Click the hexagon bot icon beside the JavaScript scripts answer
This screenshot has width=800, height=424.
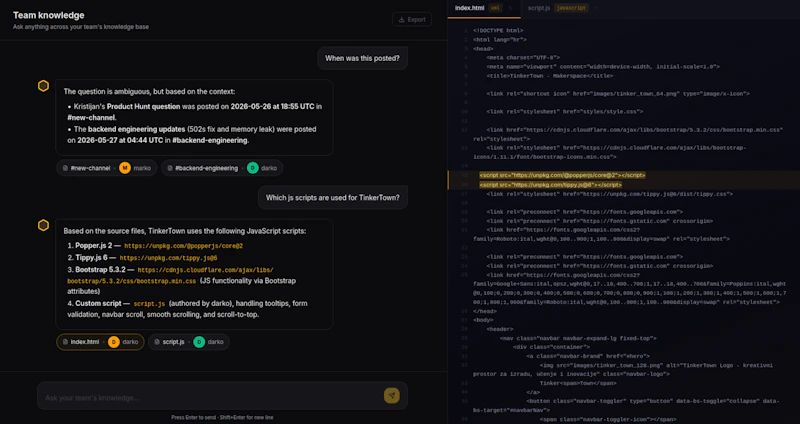[43, 225]
